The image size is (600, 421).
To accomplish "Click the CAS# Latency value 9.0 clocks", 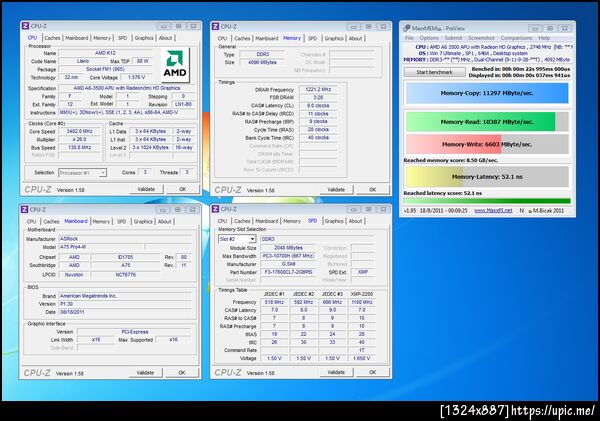I will (x=318, y=106).
